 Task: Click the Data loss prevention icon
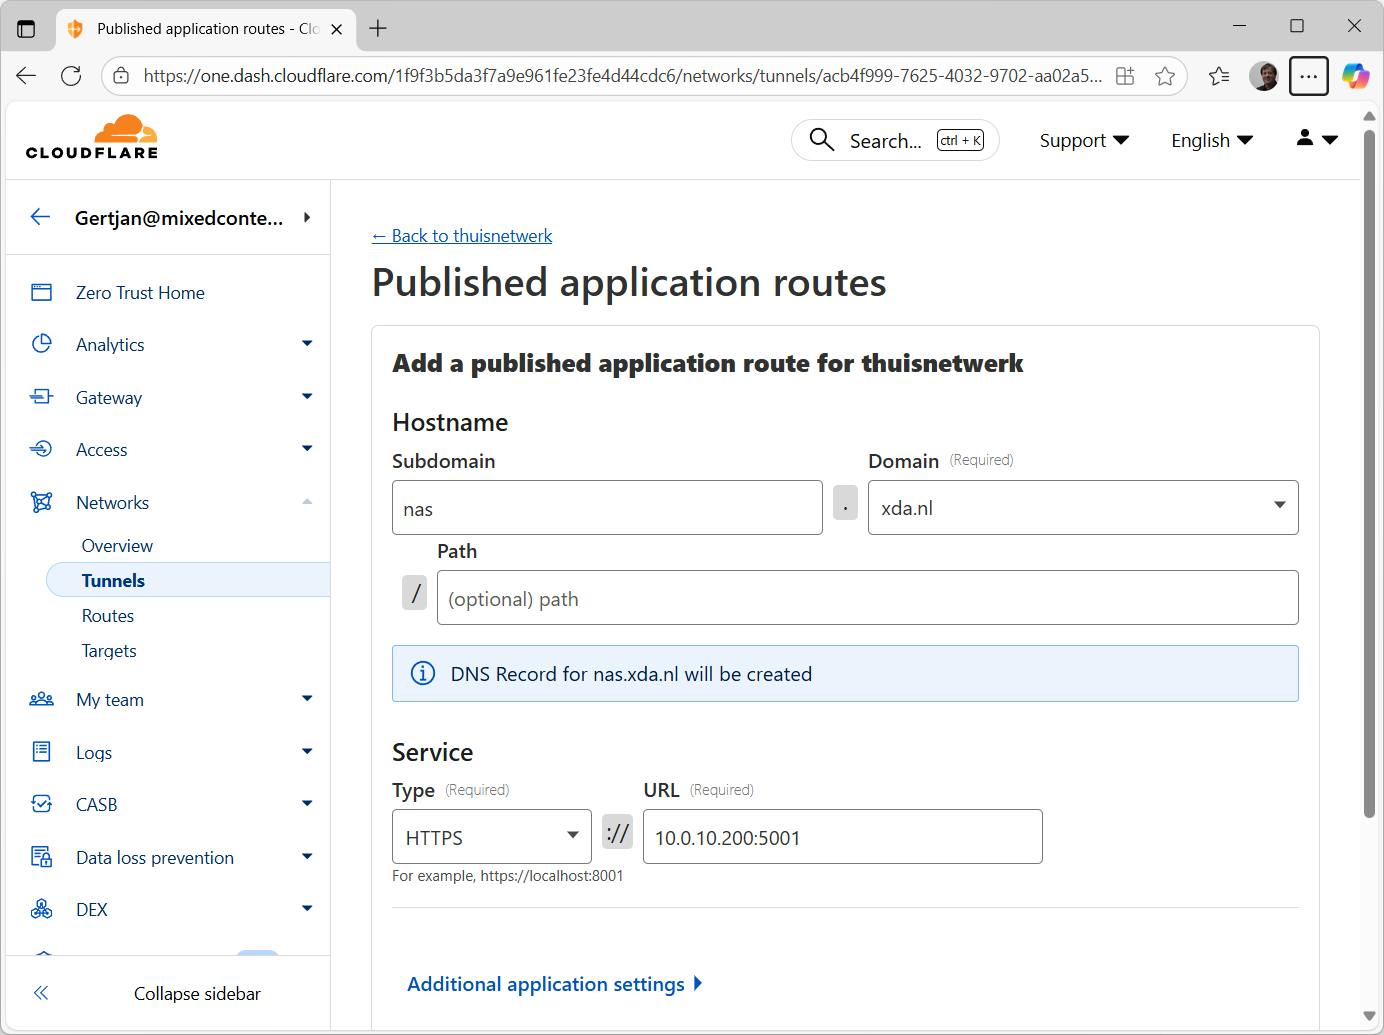coord(41,857)
